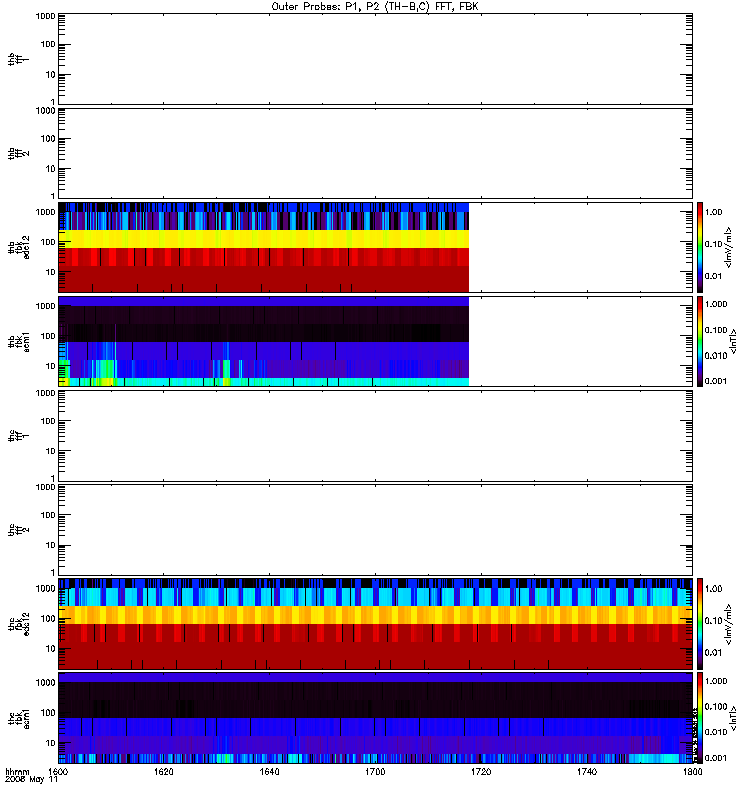
Task: Click the "thc fbk scm1" axis label
Action: click(x=19, y=718)
